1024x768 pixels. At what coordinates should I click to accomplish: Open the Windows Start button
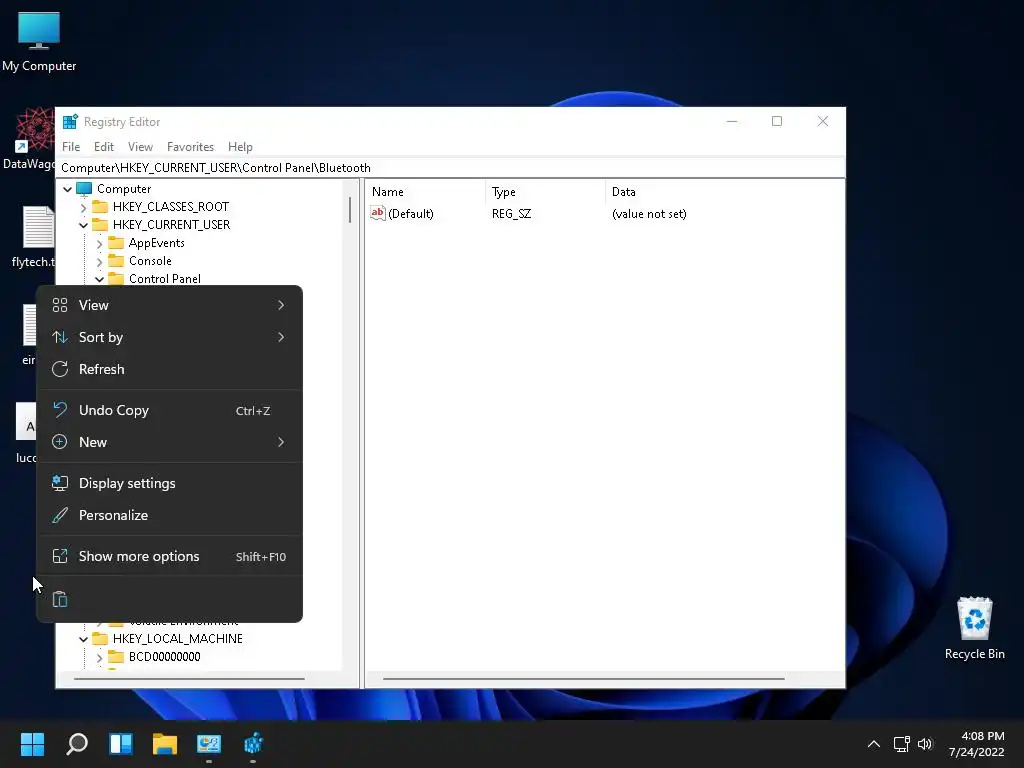click(32, 743)
